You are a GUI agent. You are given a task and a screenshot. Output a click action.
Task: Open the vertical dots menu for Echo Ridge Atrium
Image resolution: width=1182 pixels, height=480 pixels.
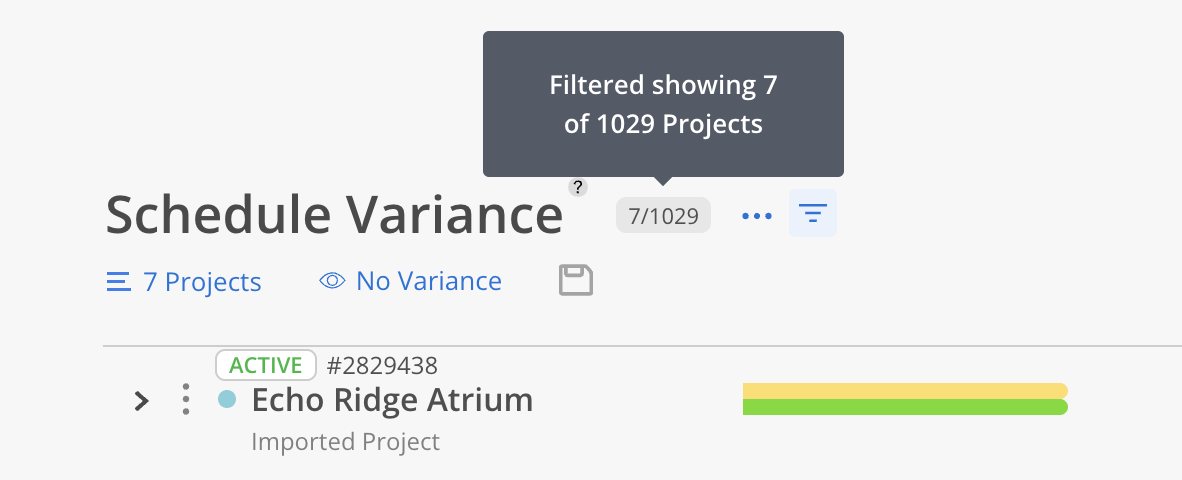coord(185,399)
